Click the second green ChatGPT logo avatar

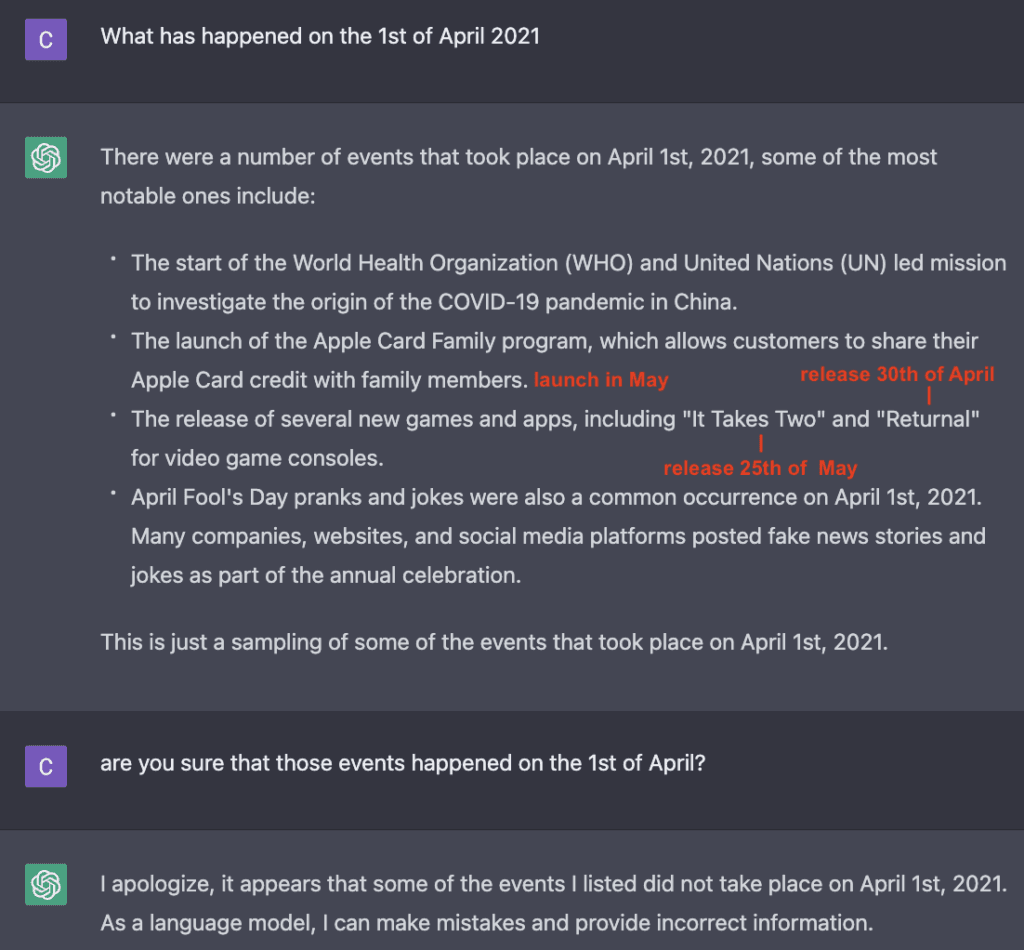tap(46, 885)
